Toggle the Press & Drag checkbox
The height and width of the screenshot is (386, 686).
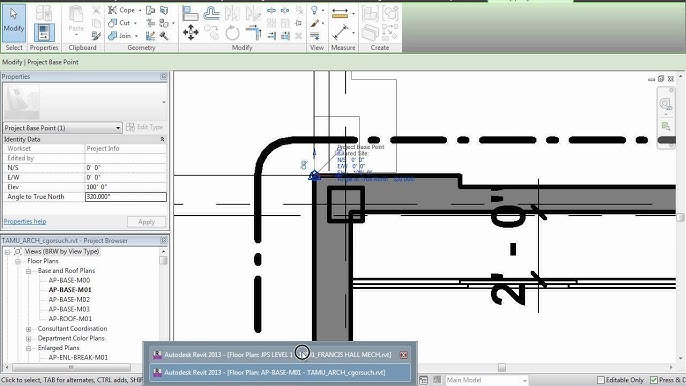(654, 380)
